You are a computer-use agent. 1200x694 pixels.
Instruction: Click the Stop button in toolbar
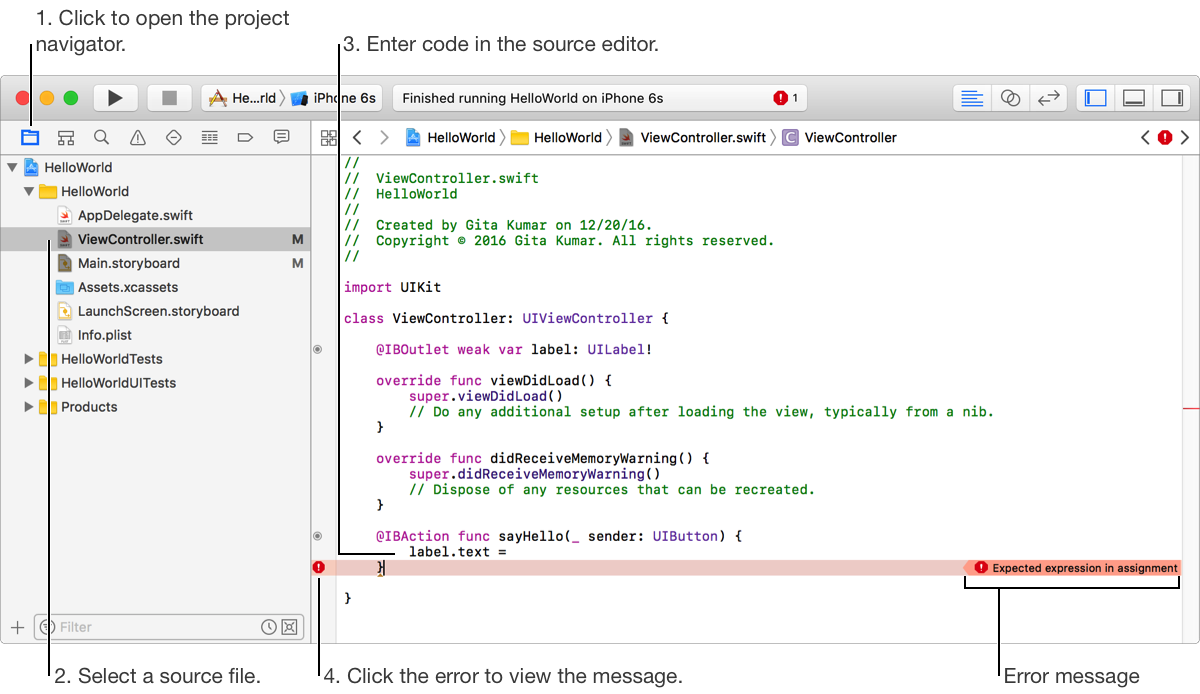coord(169,98)
